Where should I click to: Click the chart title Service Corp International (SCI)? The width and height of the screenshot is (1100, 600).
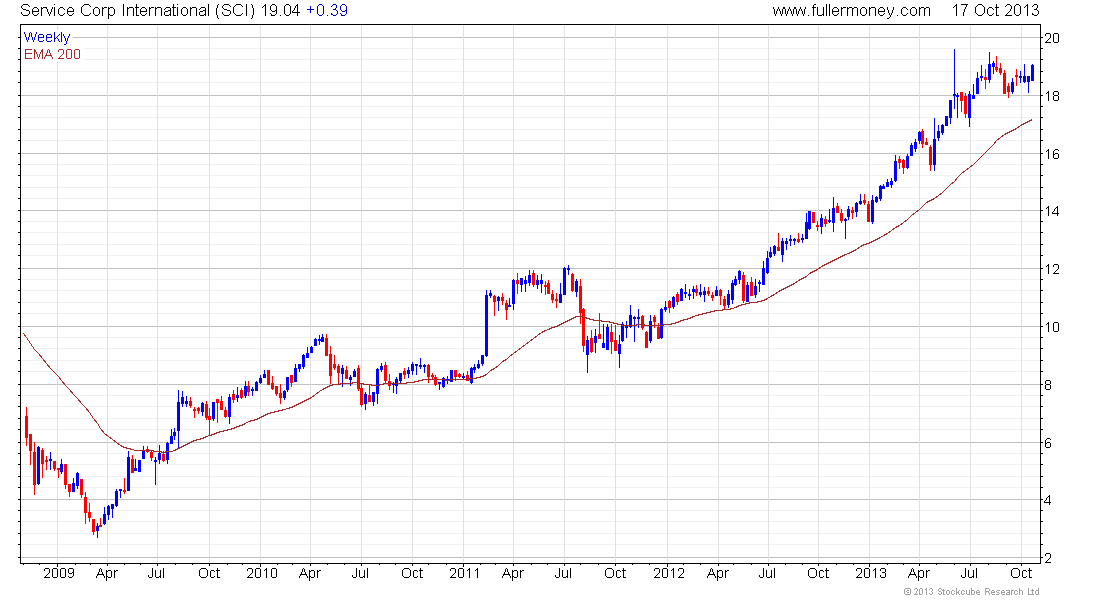click(x=138, y=11)
